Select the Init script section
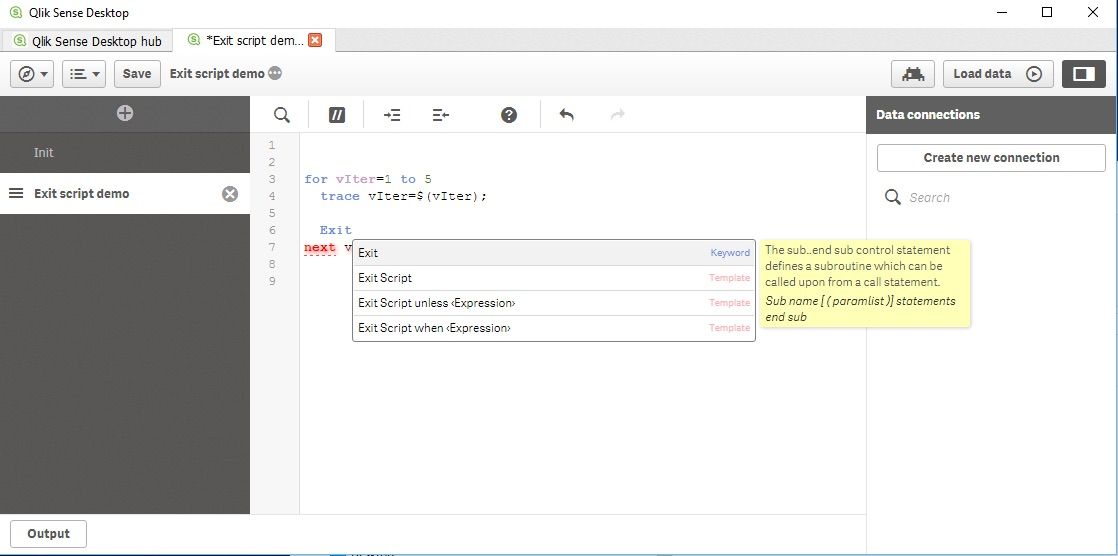Viewport: 1118px width, 556px height. [125, 153]
